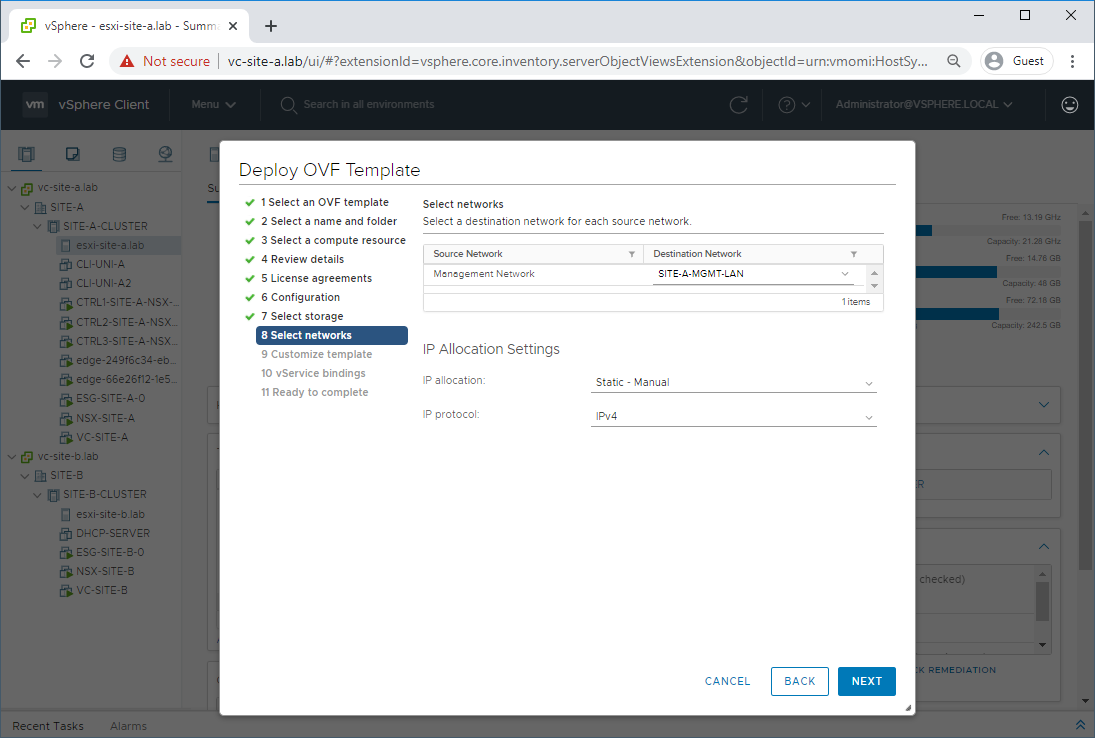1095x738 pixels.
Task: Open the browser three-dot menu
Action: click(x=1072, y=61)
